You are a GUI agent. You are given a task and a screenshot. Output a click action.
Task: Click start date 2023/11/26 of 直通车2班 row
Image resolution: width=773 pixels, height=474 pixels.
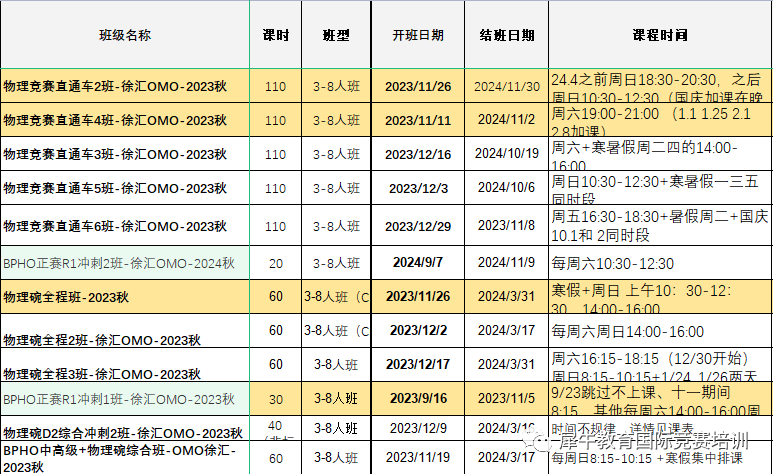point(418,86)
